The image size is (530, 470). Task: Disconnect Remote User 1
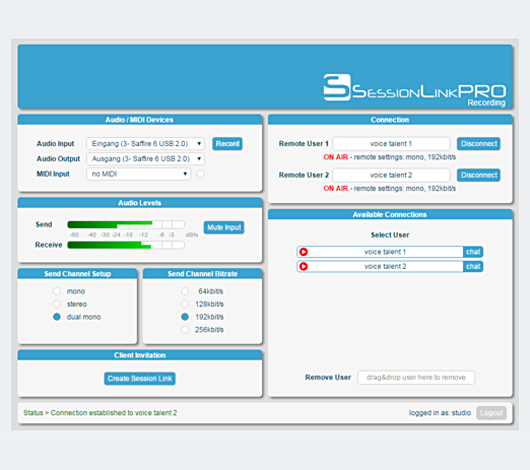click(479, 144)
